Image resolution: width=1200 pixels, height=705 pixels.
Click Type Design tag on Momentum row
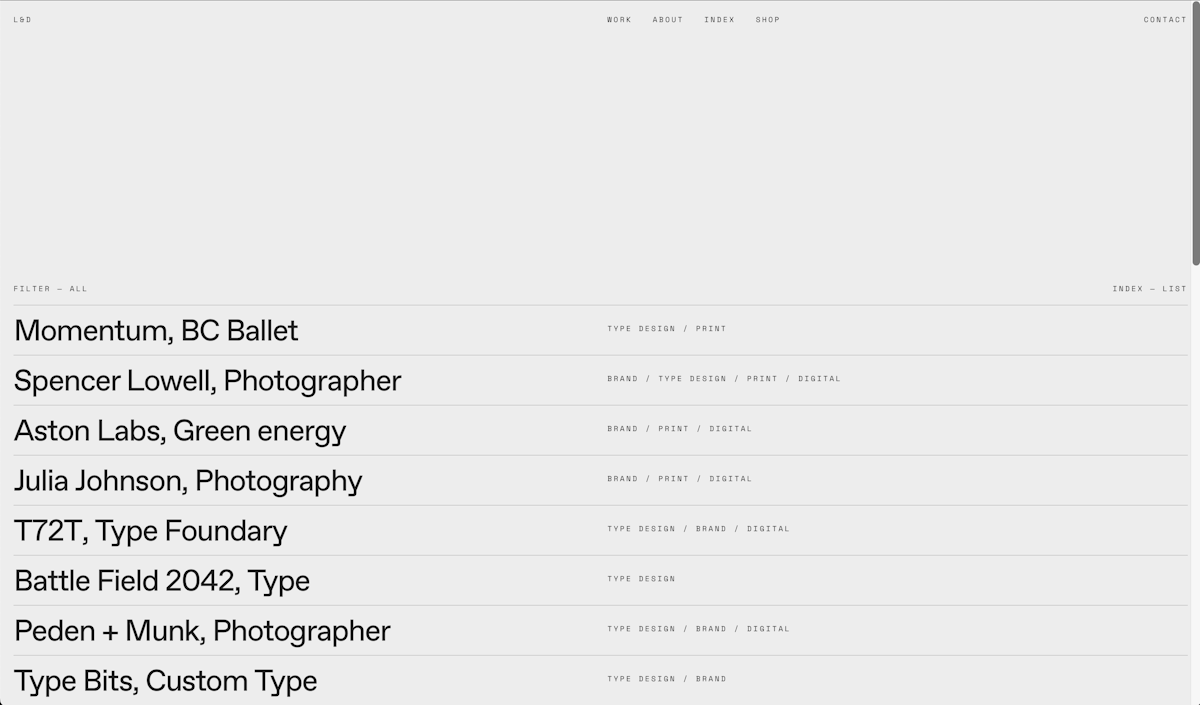[641, 329]
